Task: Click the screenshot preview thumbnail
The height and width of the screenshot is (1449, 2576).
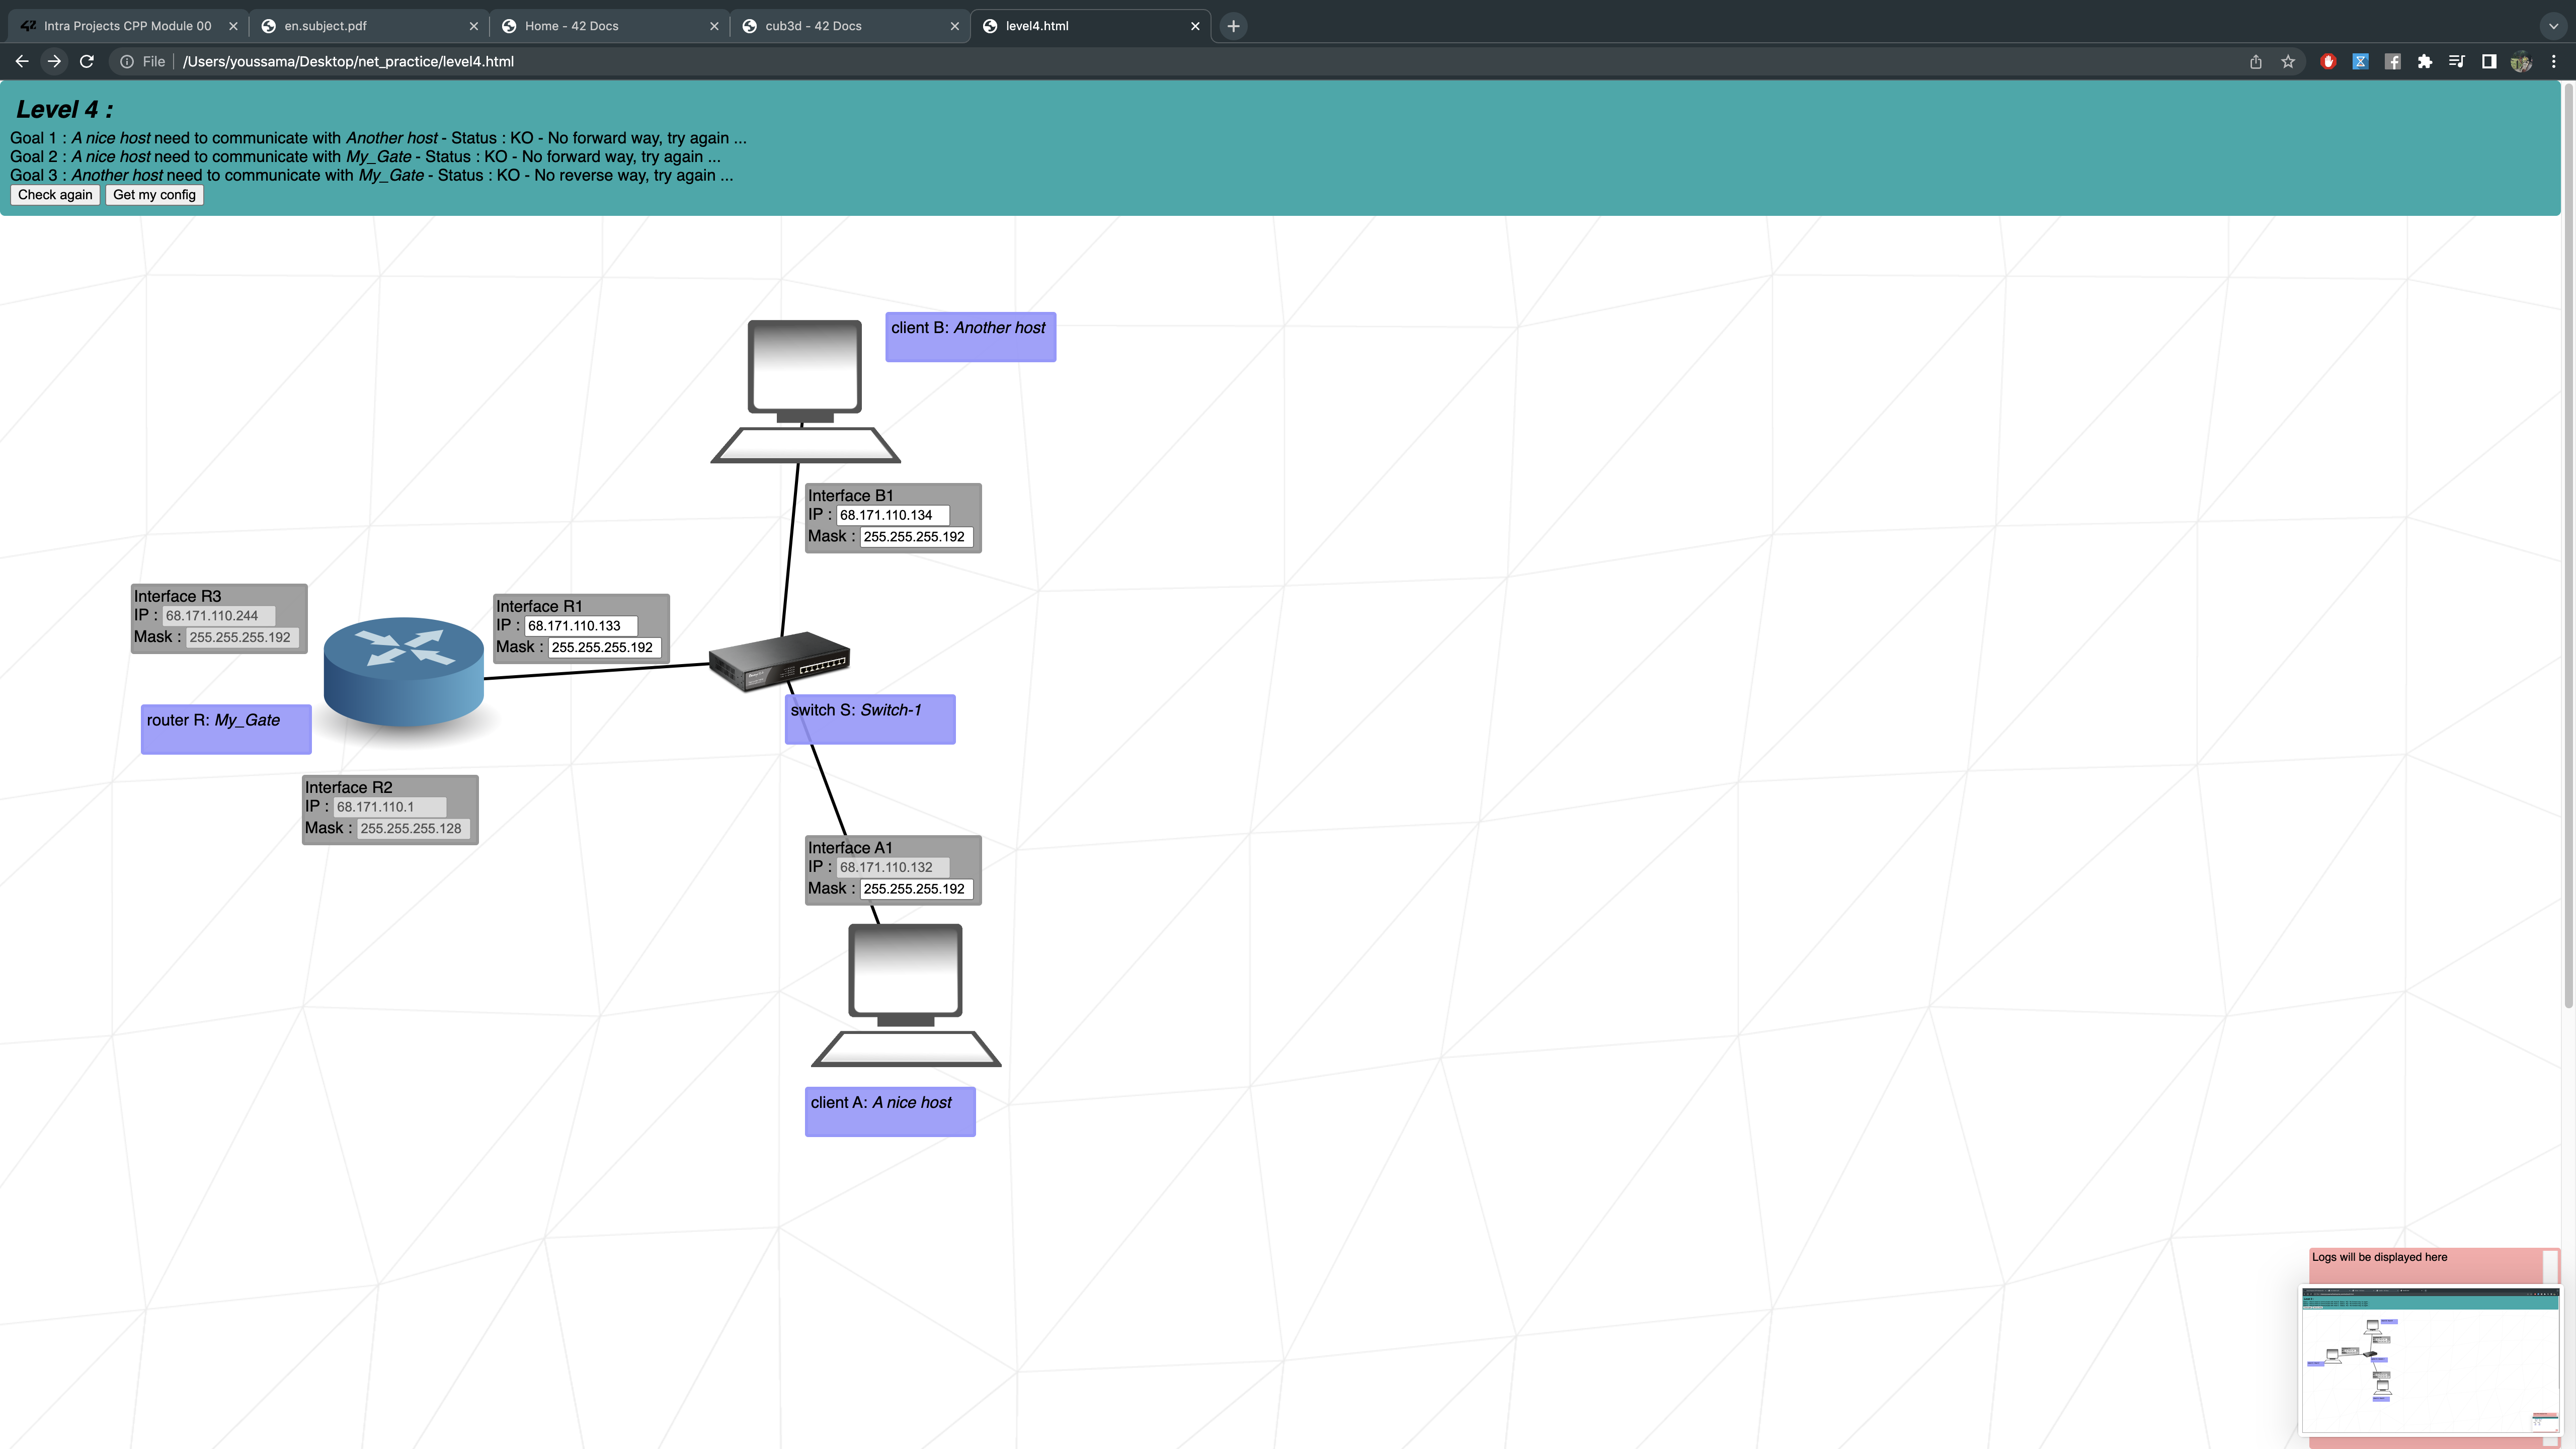Action: (2430, 1361)
